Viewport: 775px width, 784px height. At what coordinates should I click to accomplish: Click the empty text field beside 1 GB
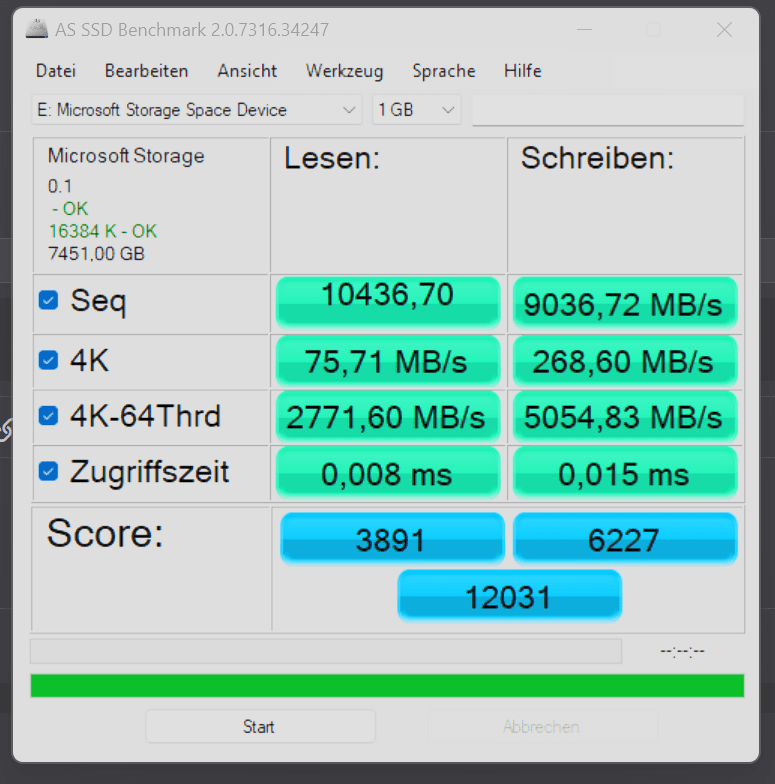coord(607,110)
